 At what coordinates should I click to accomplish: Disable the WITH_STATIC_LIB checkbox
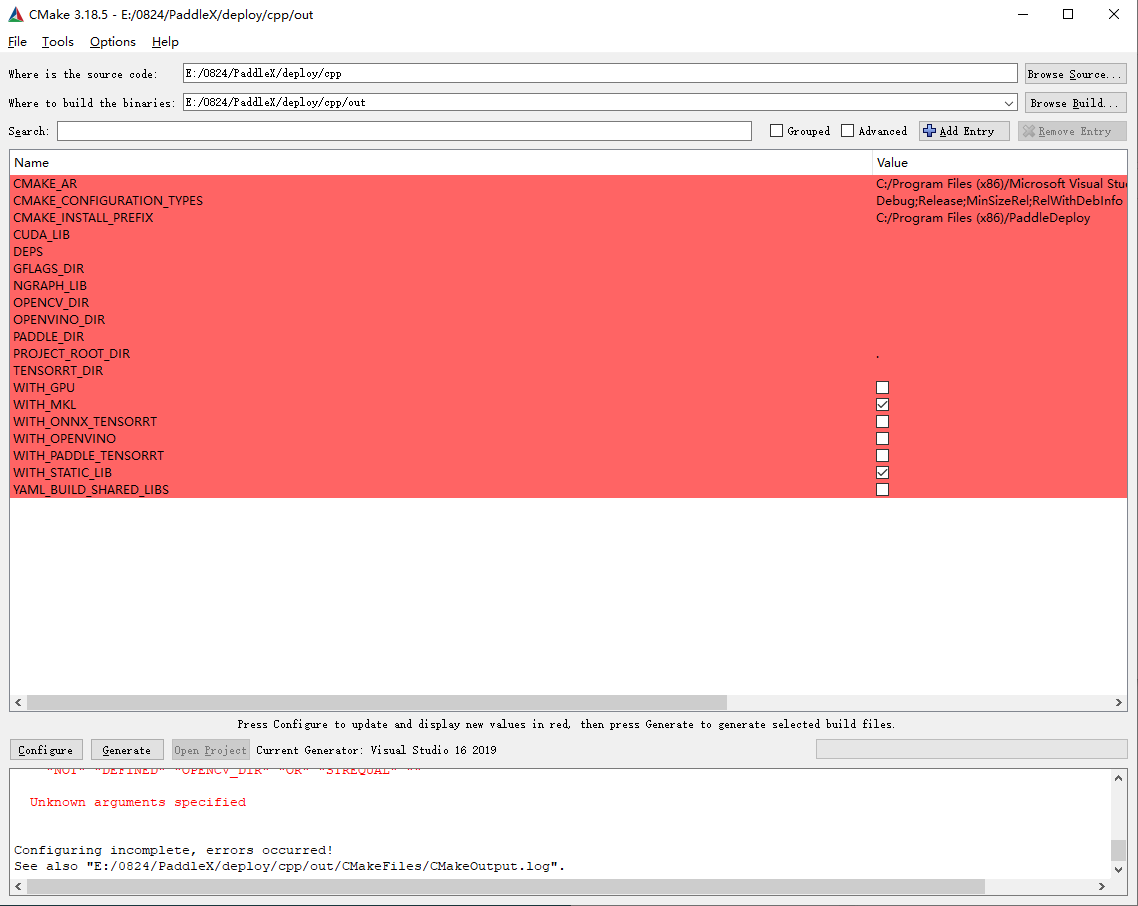pyautogui.click(x=882, y=473)
